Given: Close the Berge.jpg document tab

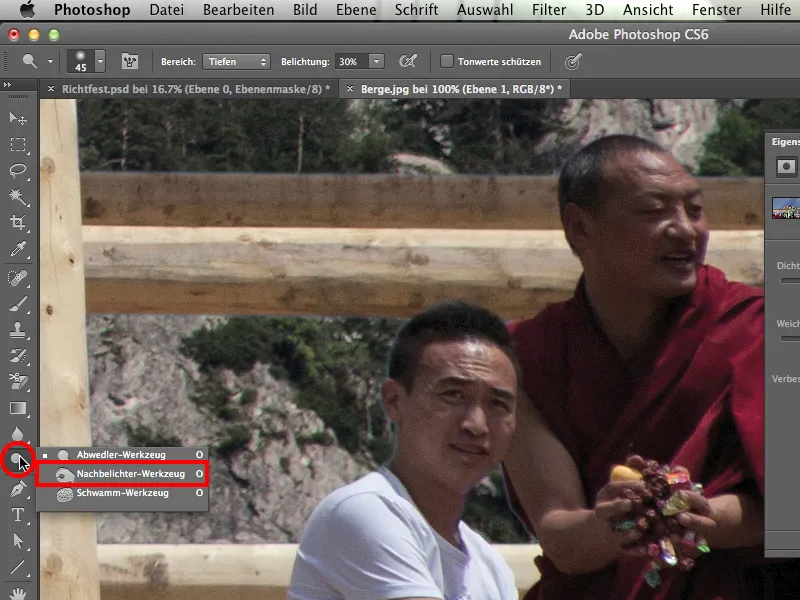Looking at the screenshot, I should tap(349, 89).
